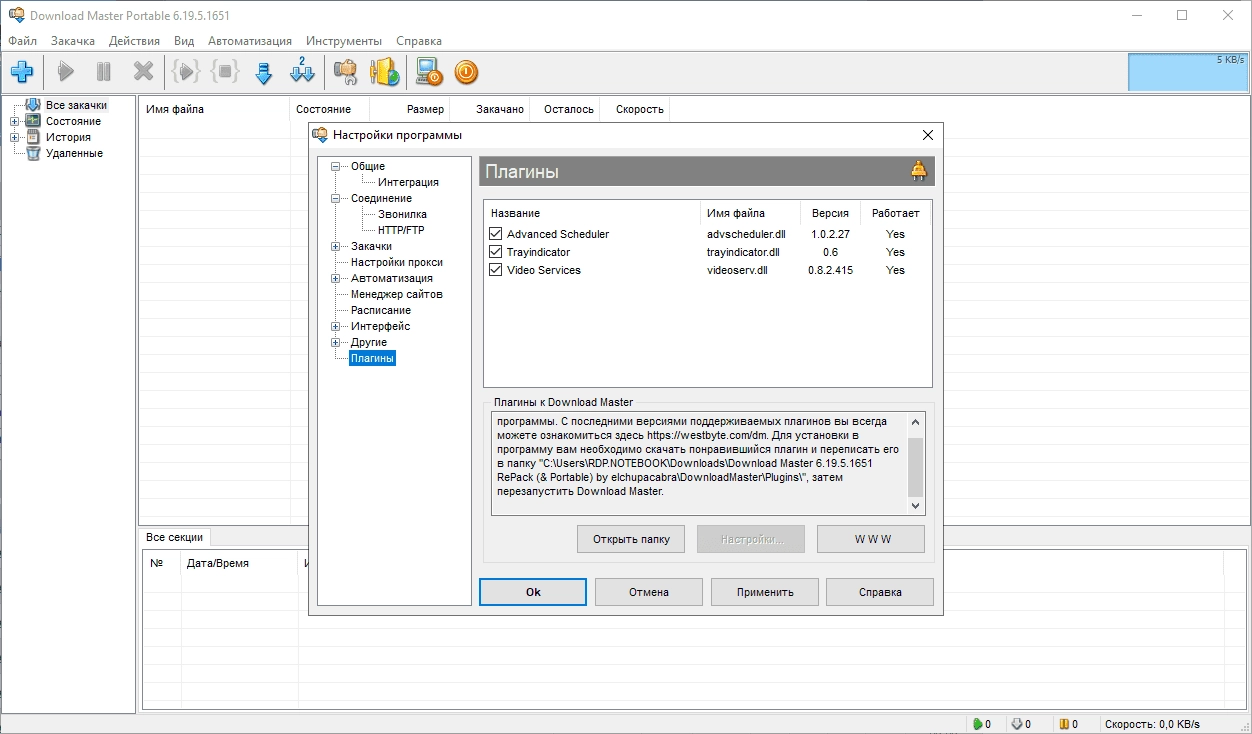The image size is (1252, 734).
Task: Click the green active downloads status icon
Action: (x=978, y=724)
